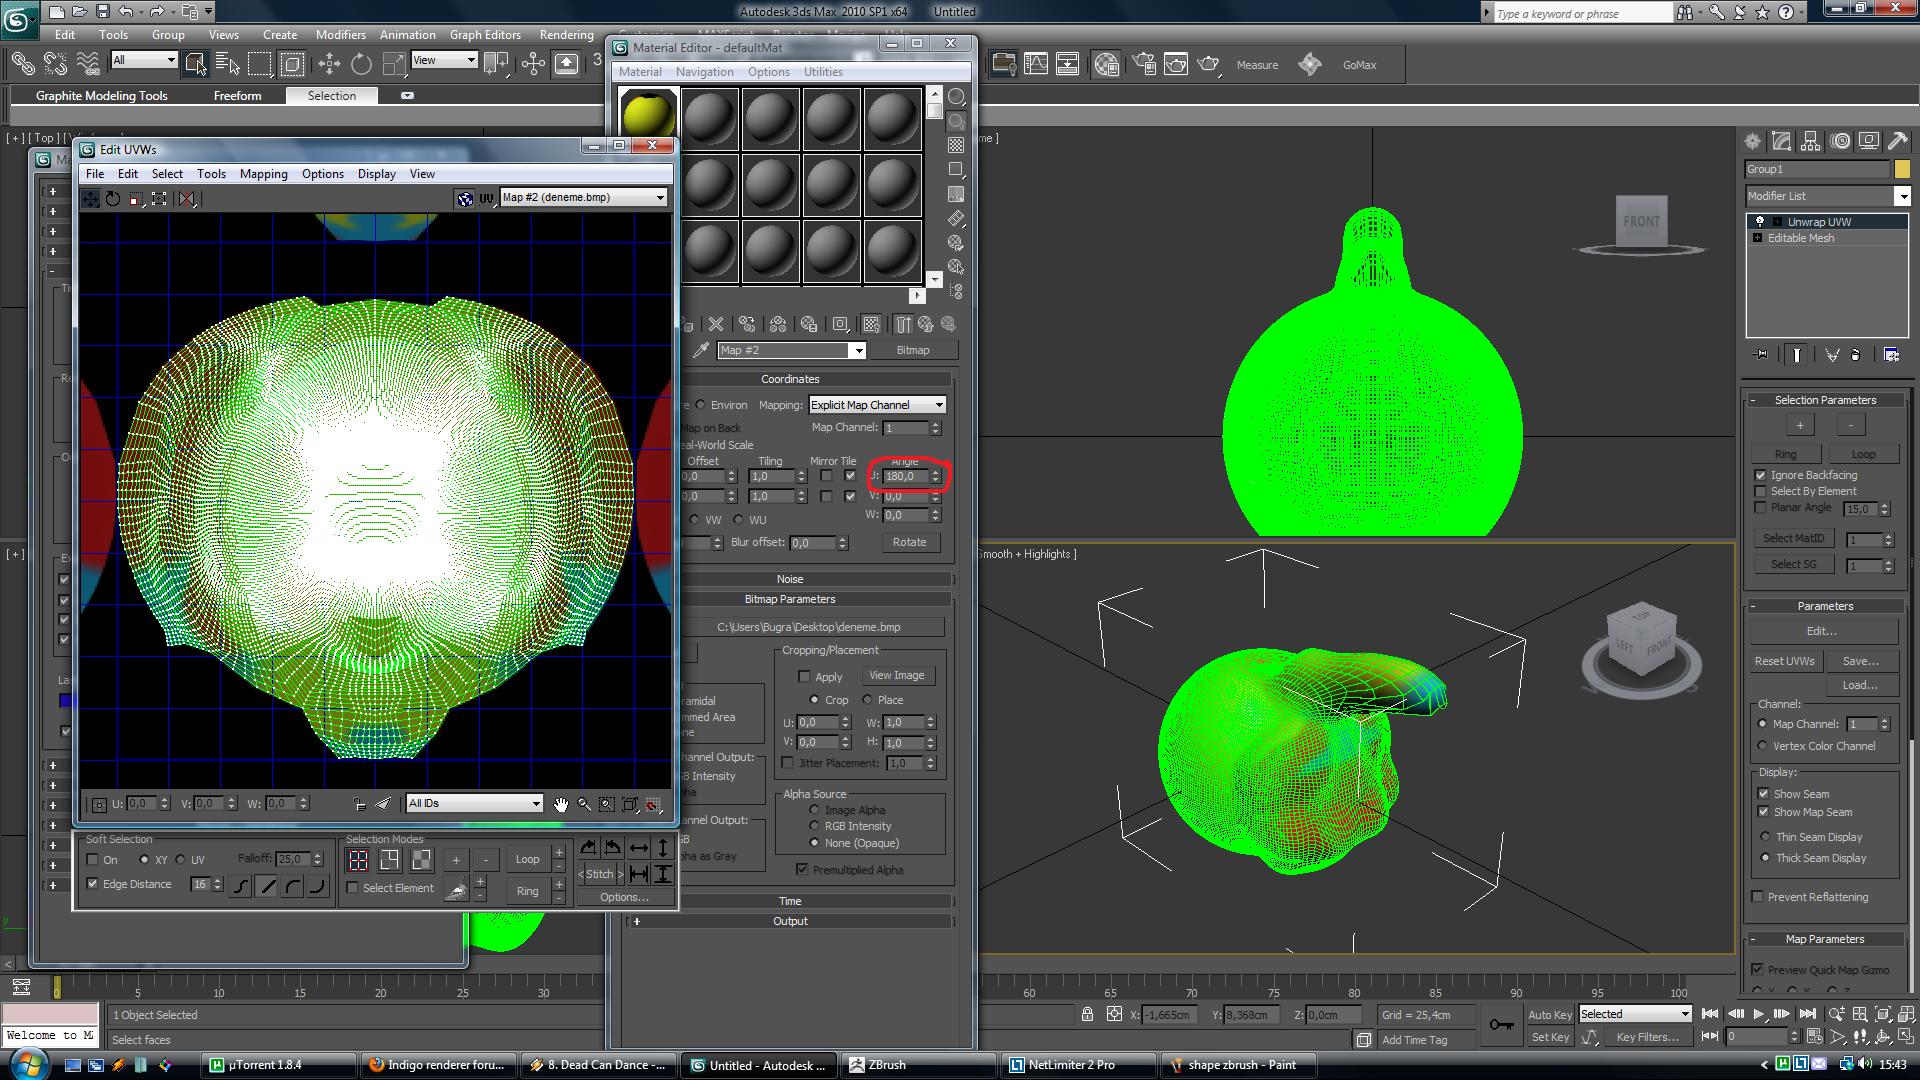
Task: Click Zoom Extents icon in Edit UVWs
Action: pyautogui.click(x=630, y=804)
